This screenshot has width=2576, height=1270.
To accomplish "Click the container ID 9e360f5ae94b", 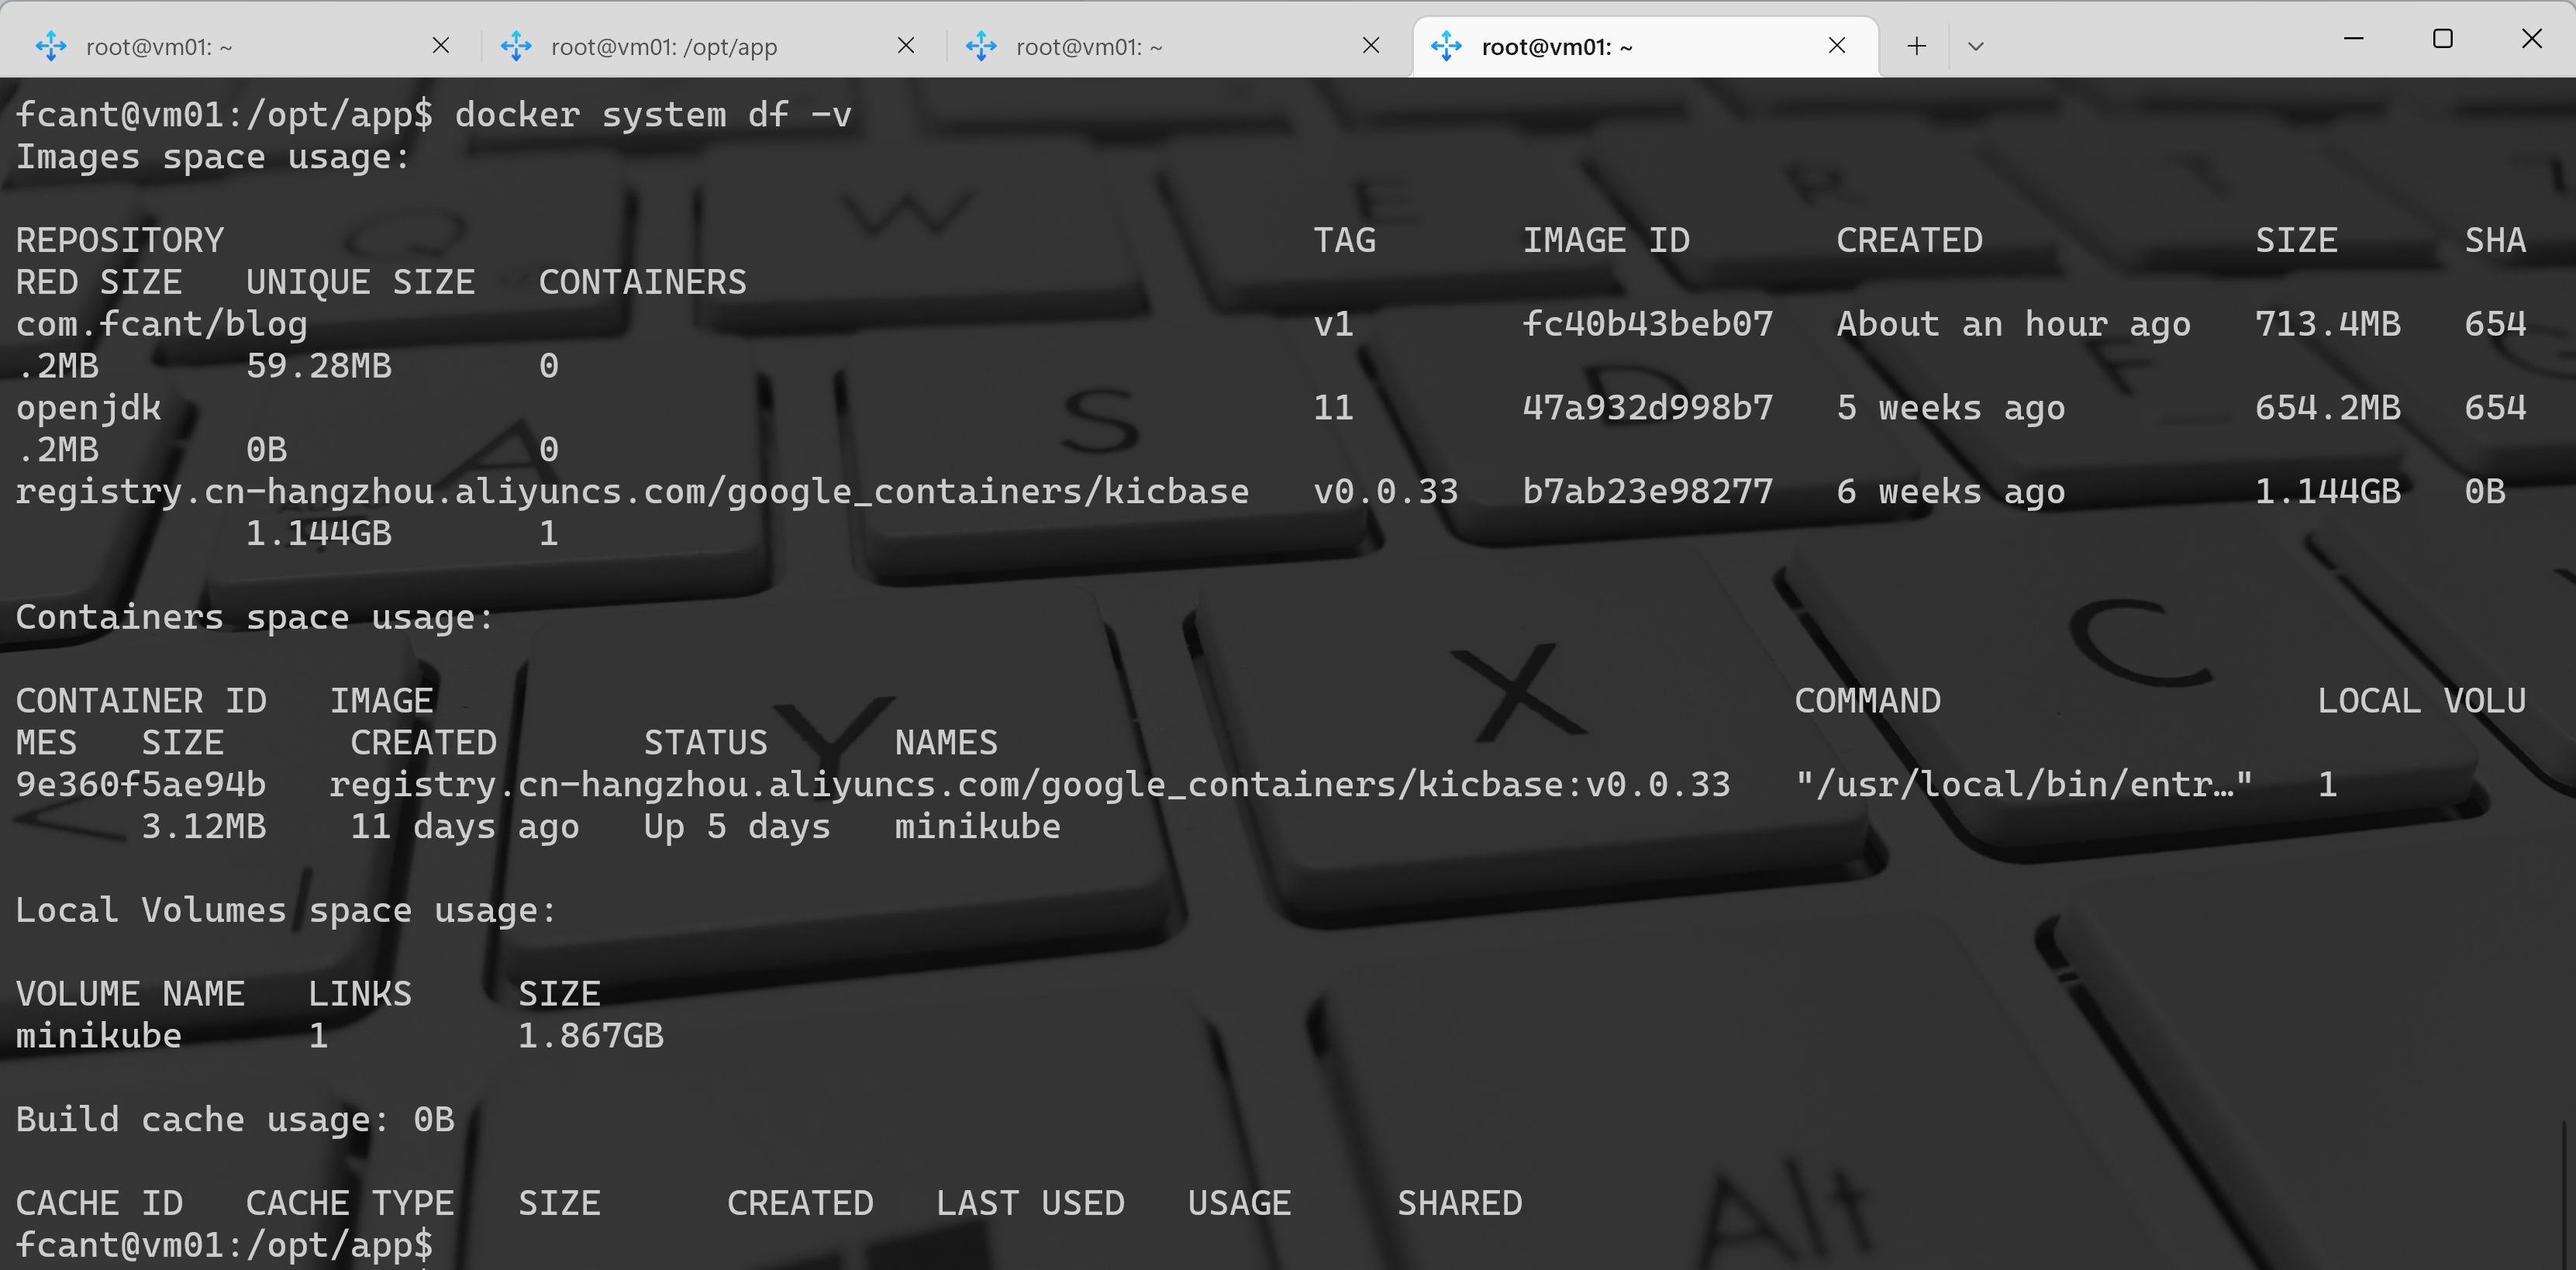I will (141, 785).
